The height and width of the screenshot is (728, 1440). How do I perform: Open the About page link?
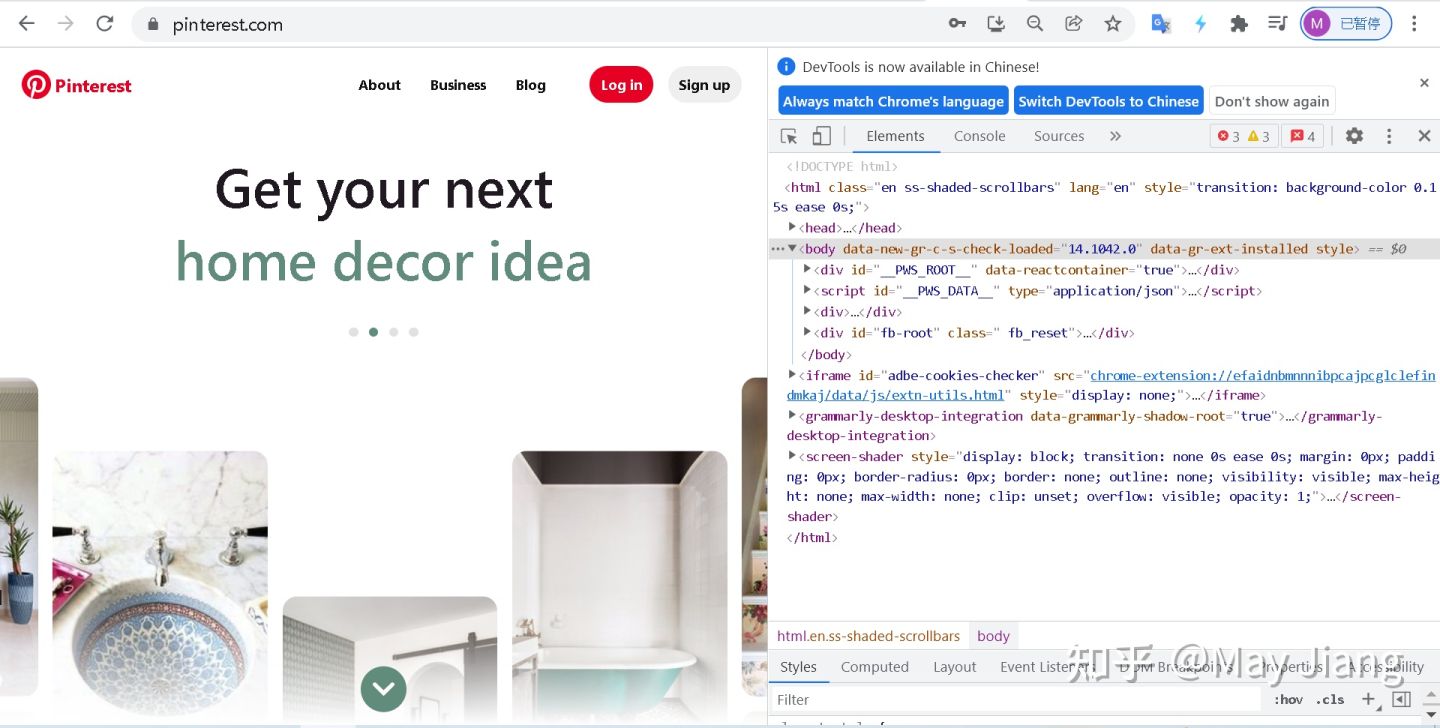click(x=380, y=85)
